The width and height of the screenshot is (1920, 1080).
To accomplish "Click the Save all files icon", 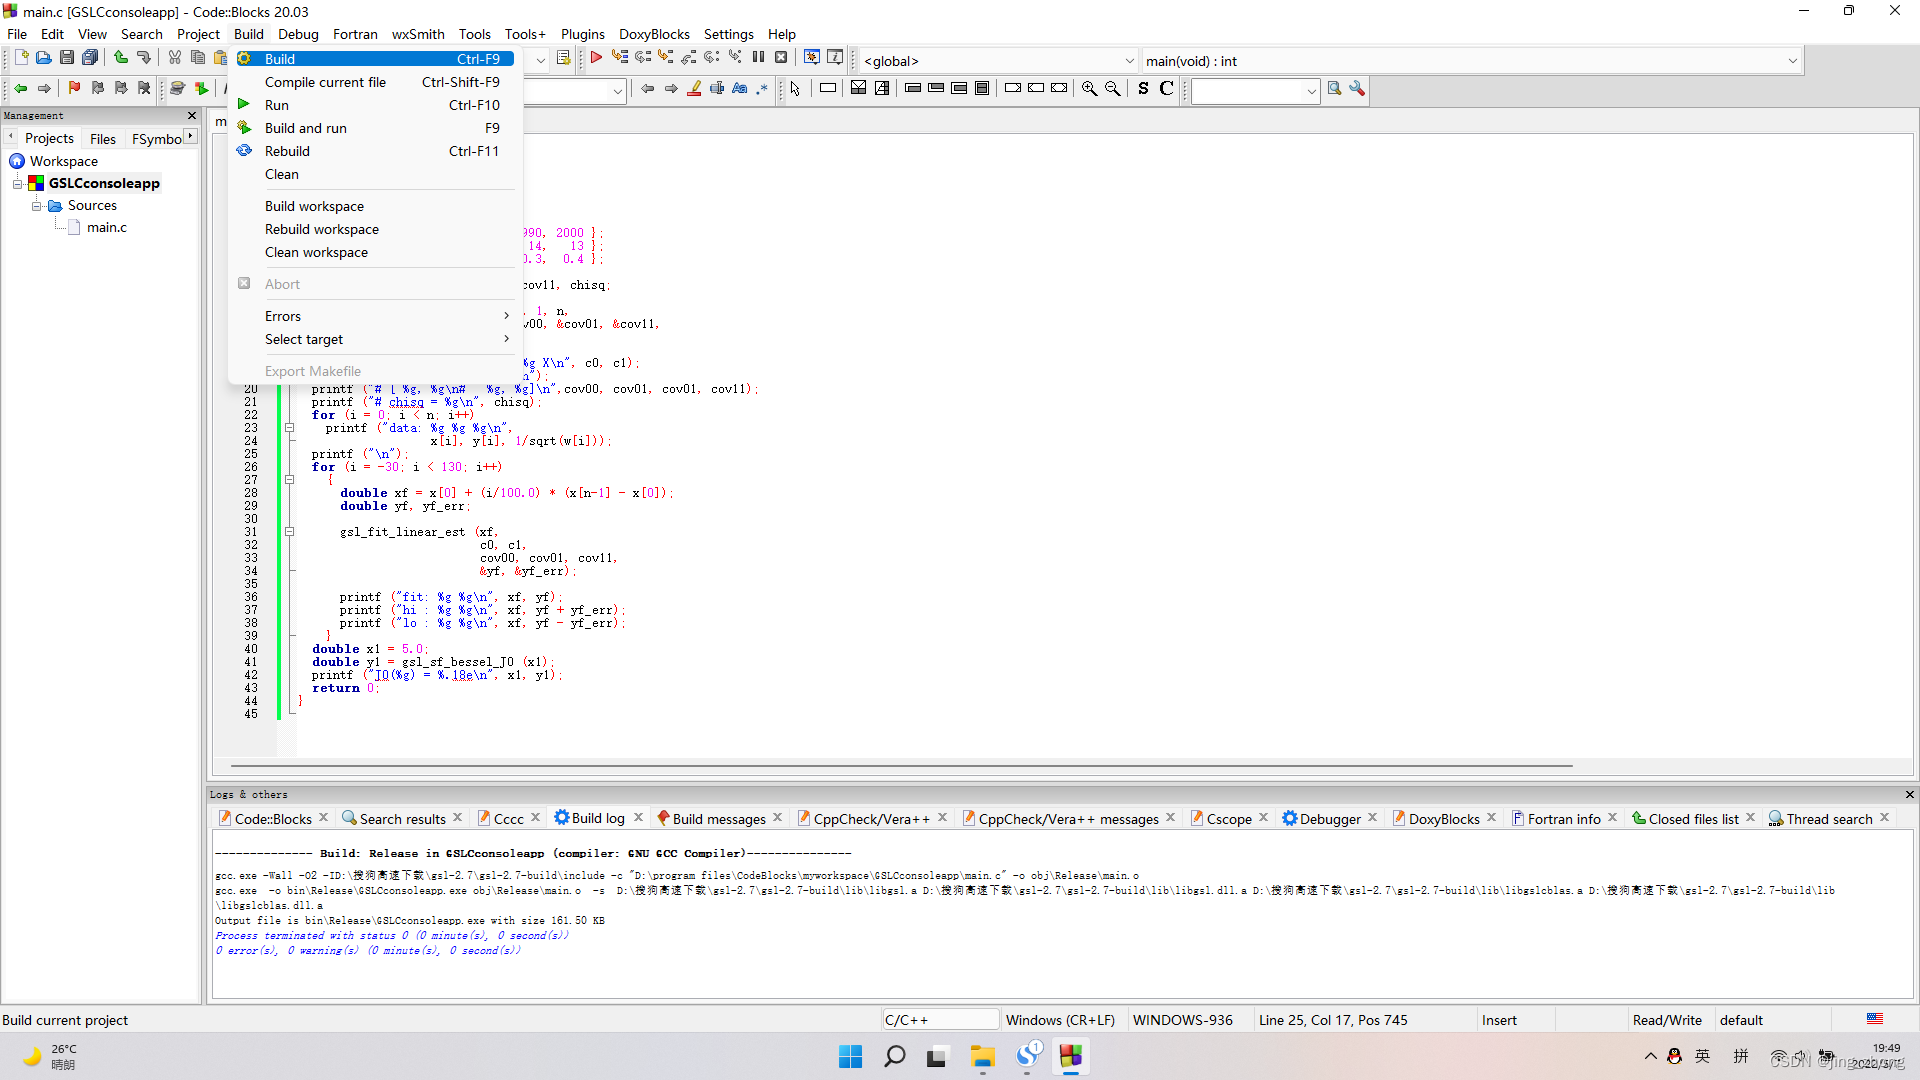I will point(90,58).
